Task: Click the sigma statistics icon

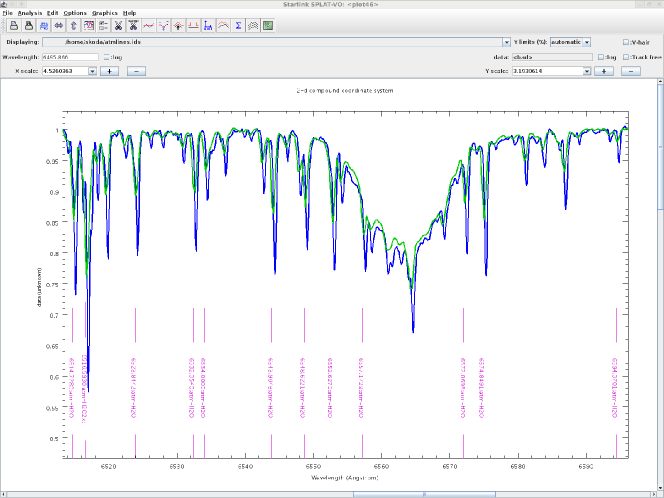Action: click(238, 25)
